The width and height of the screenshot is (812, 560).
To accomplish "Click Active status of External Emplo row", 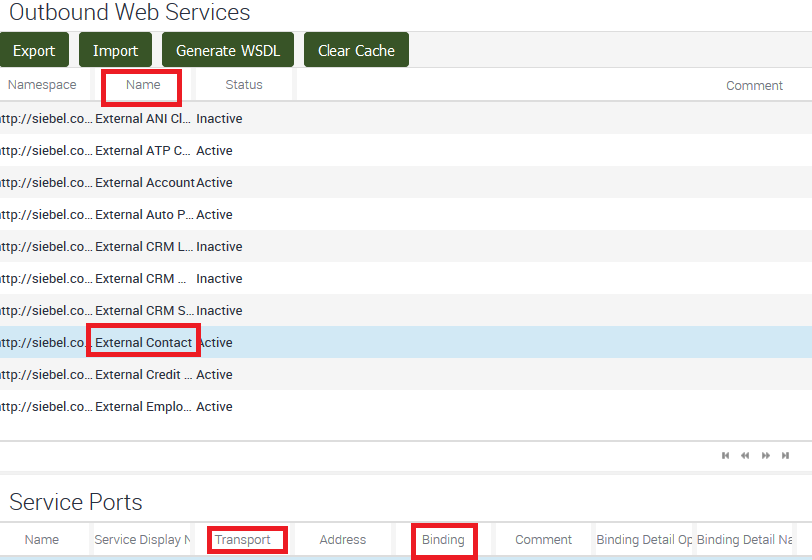I will [x=214, y=407].
